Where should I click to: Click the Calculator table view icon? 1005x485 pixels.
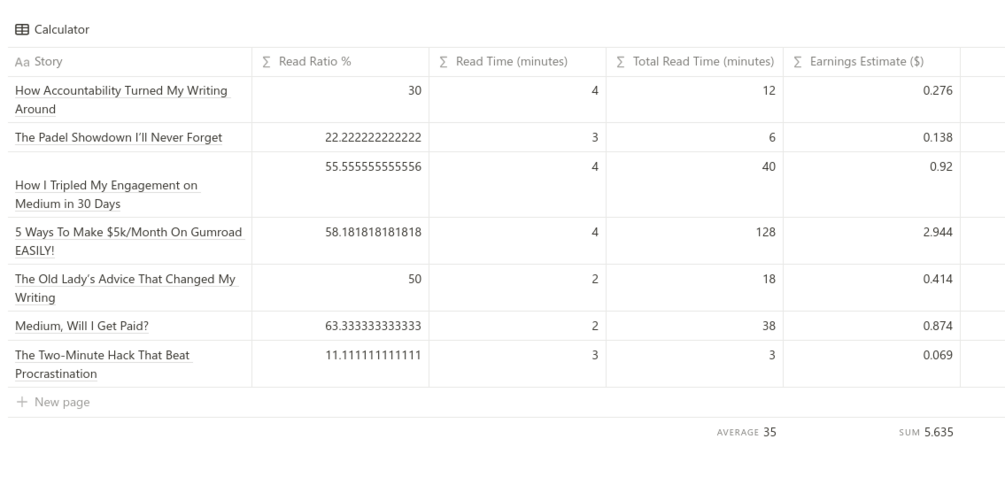coord(22,30)
